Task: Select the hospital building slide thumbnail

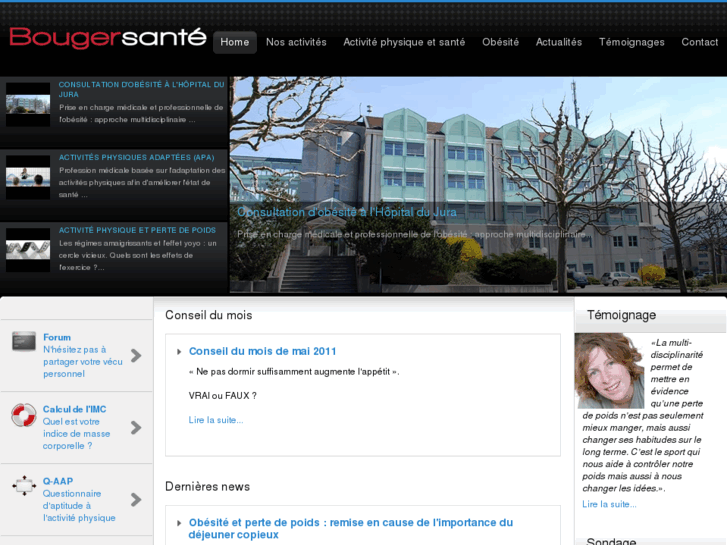Action: tap(28, 104)
